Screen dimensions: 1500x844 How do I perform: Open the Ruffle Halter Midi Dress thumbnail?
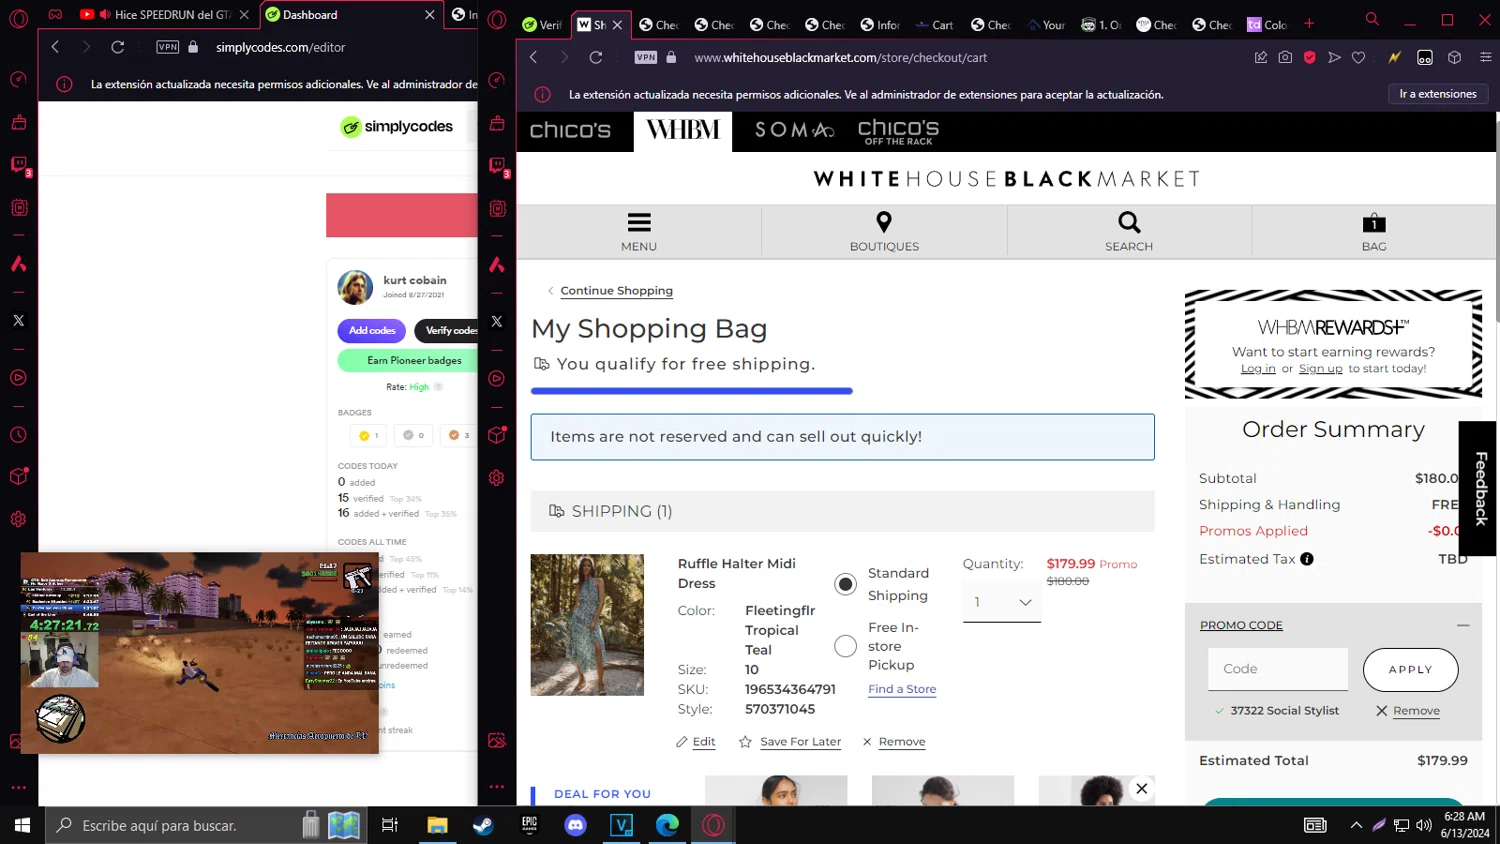(587, 625)
